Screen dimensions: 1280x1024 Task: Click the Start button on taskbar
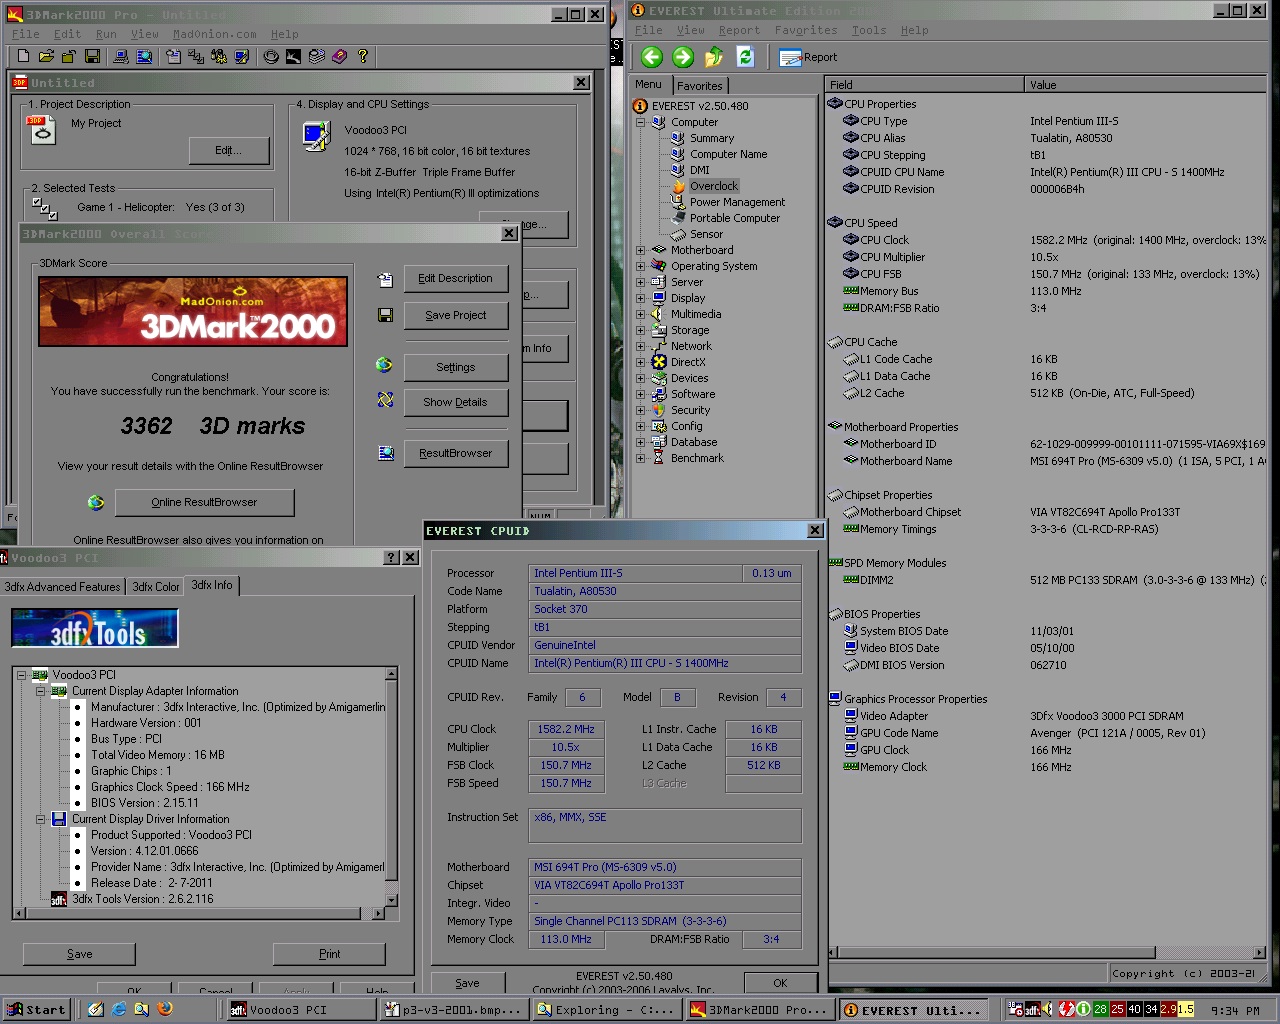pos(36,1010)
